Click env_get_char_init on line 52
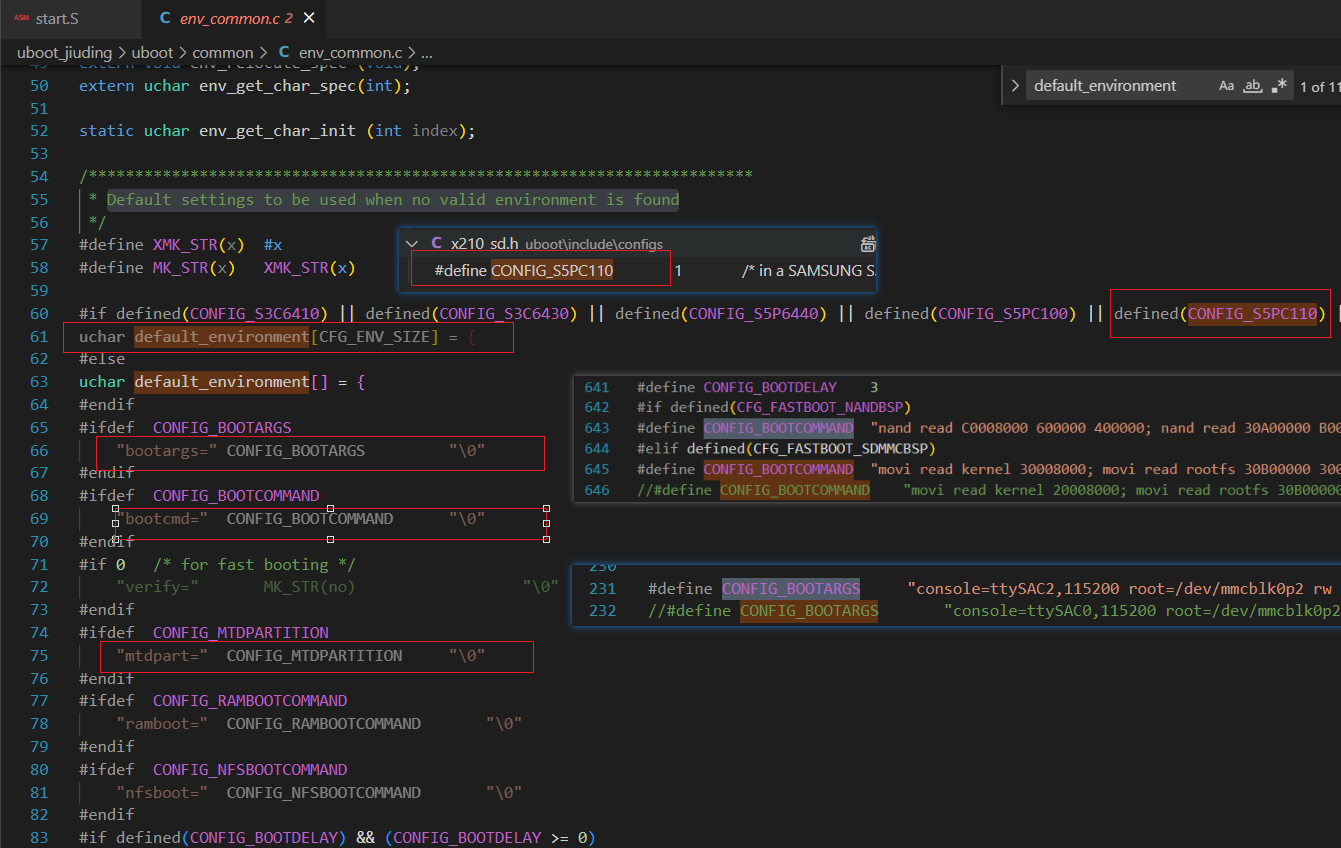This screenshot has height=848, width=1341. pos(277,131)
